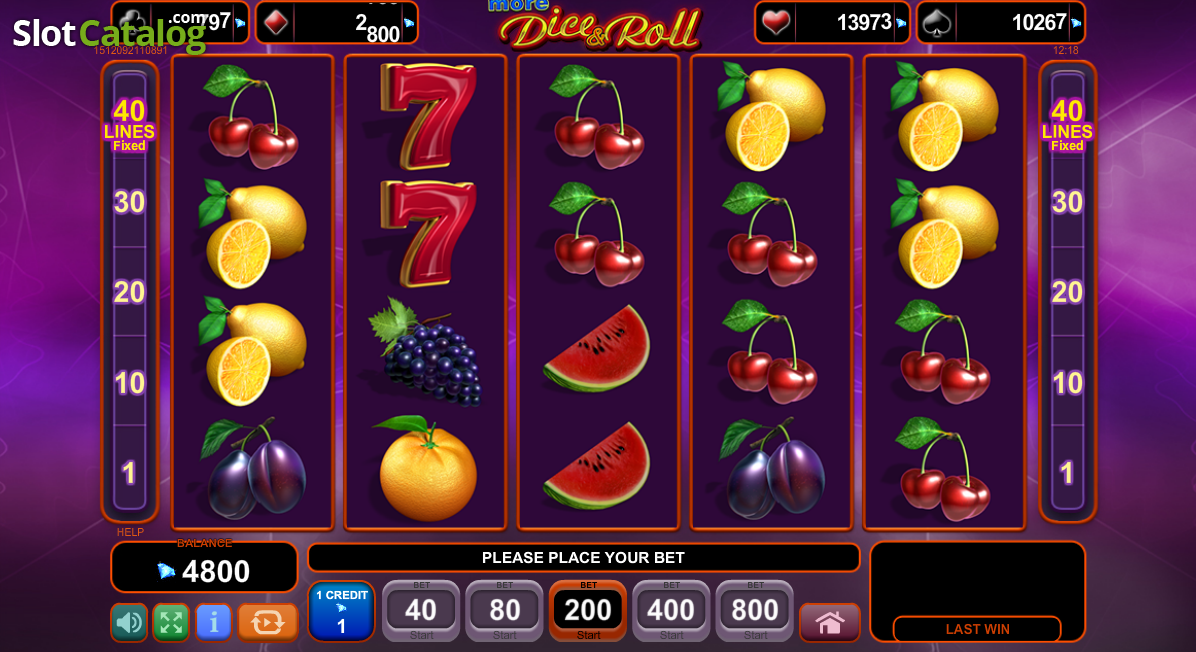1196x652 pixels.
Task: Start spin with Bet 40
Action: coord(421,611)
